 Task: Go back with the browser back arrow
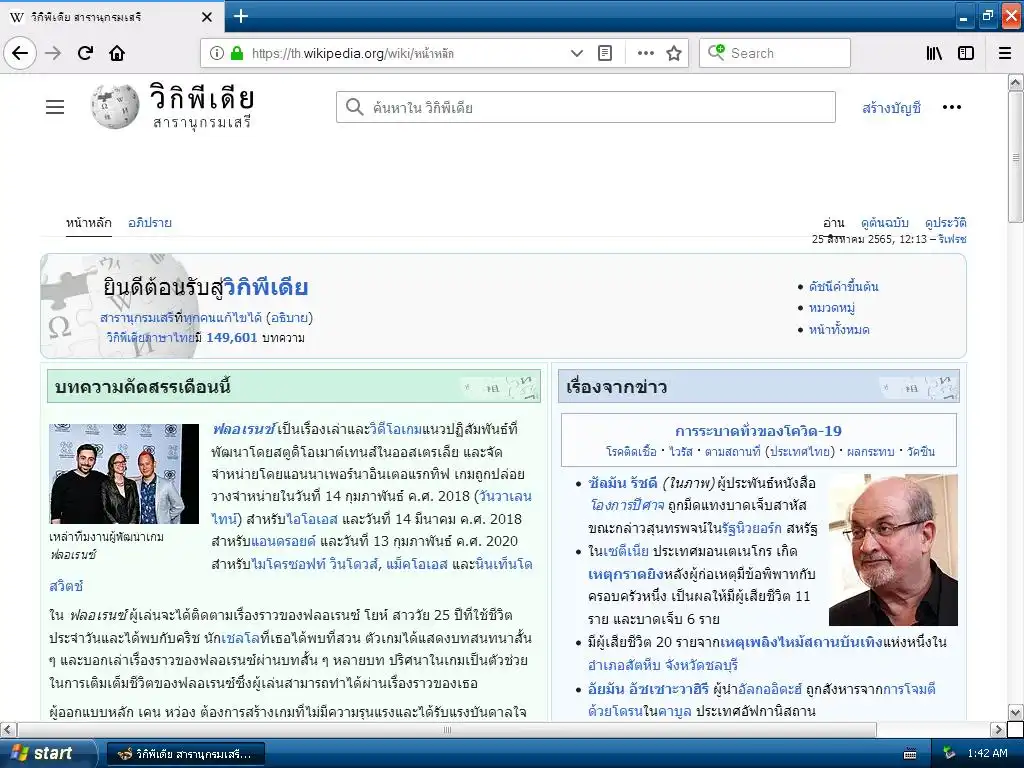coord(20,53)
